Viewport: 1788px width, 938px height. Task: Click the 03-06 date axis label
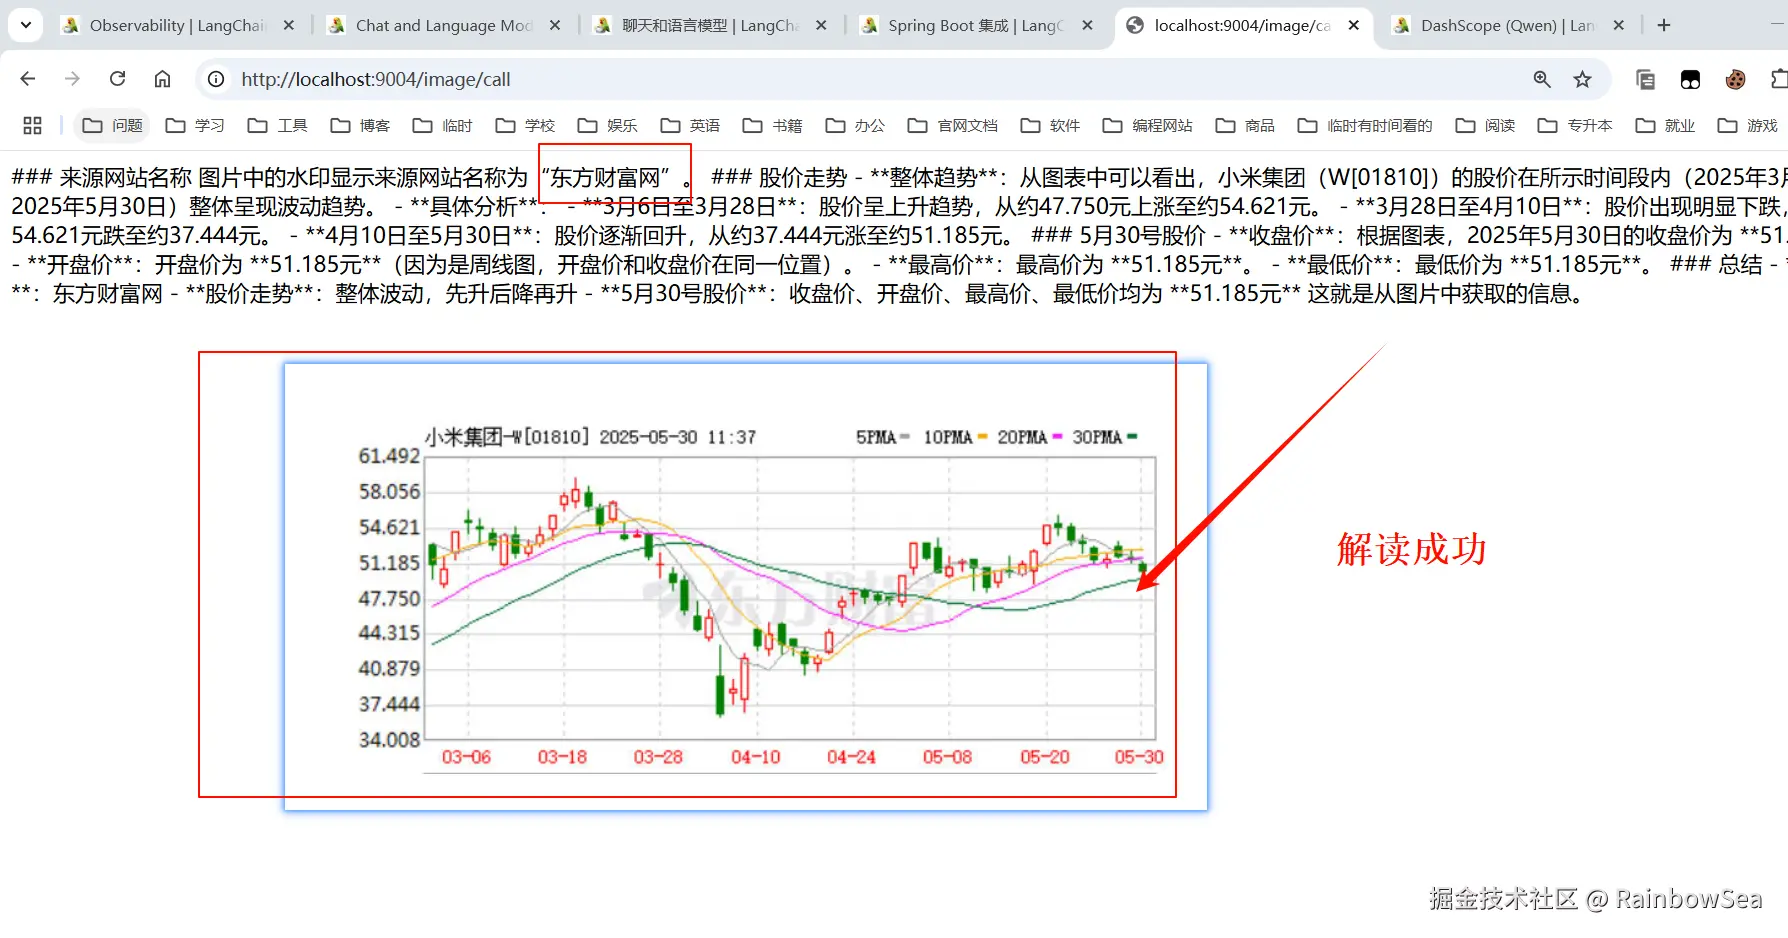pyautogui.click(x=466, y=757)
